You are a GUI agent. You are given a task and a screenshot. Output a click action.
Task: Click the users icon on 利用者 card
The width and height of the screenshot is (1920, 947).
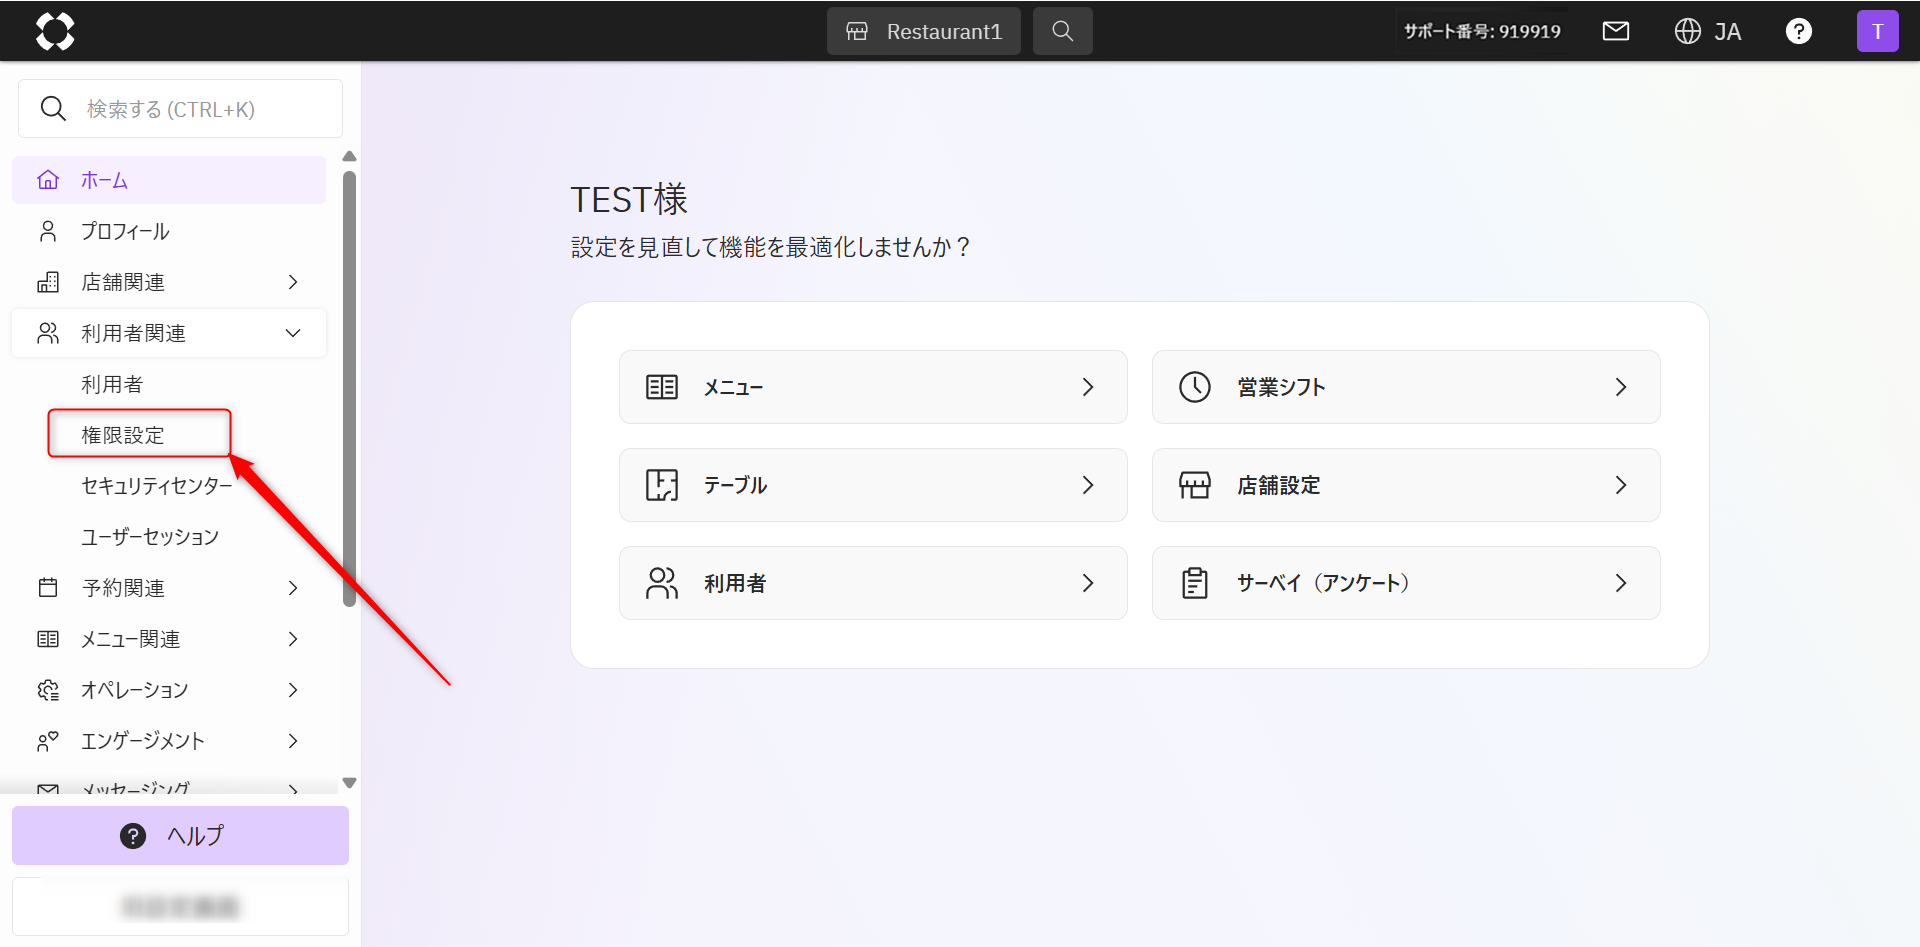tap(662, 583)
